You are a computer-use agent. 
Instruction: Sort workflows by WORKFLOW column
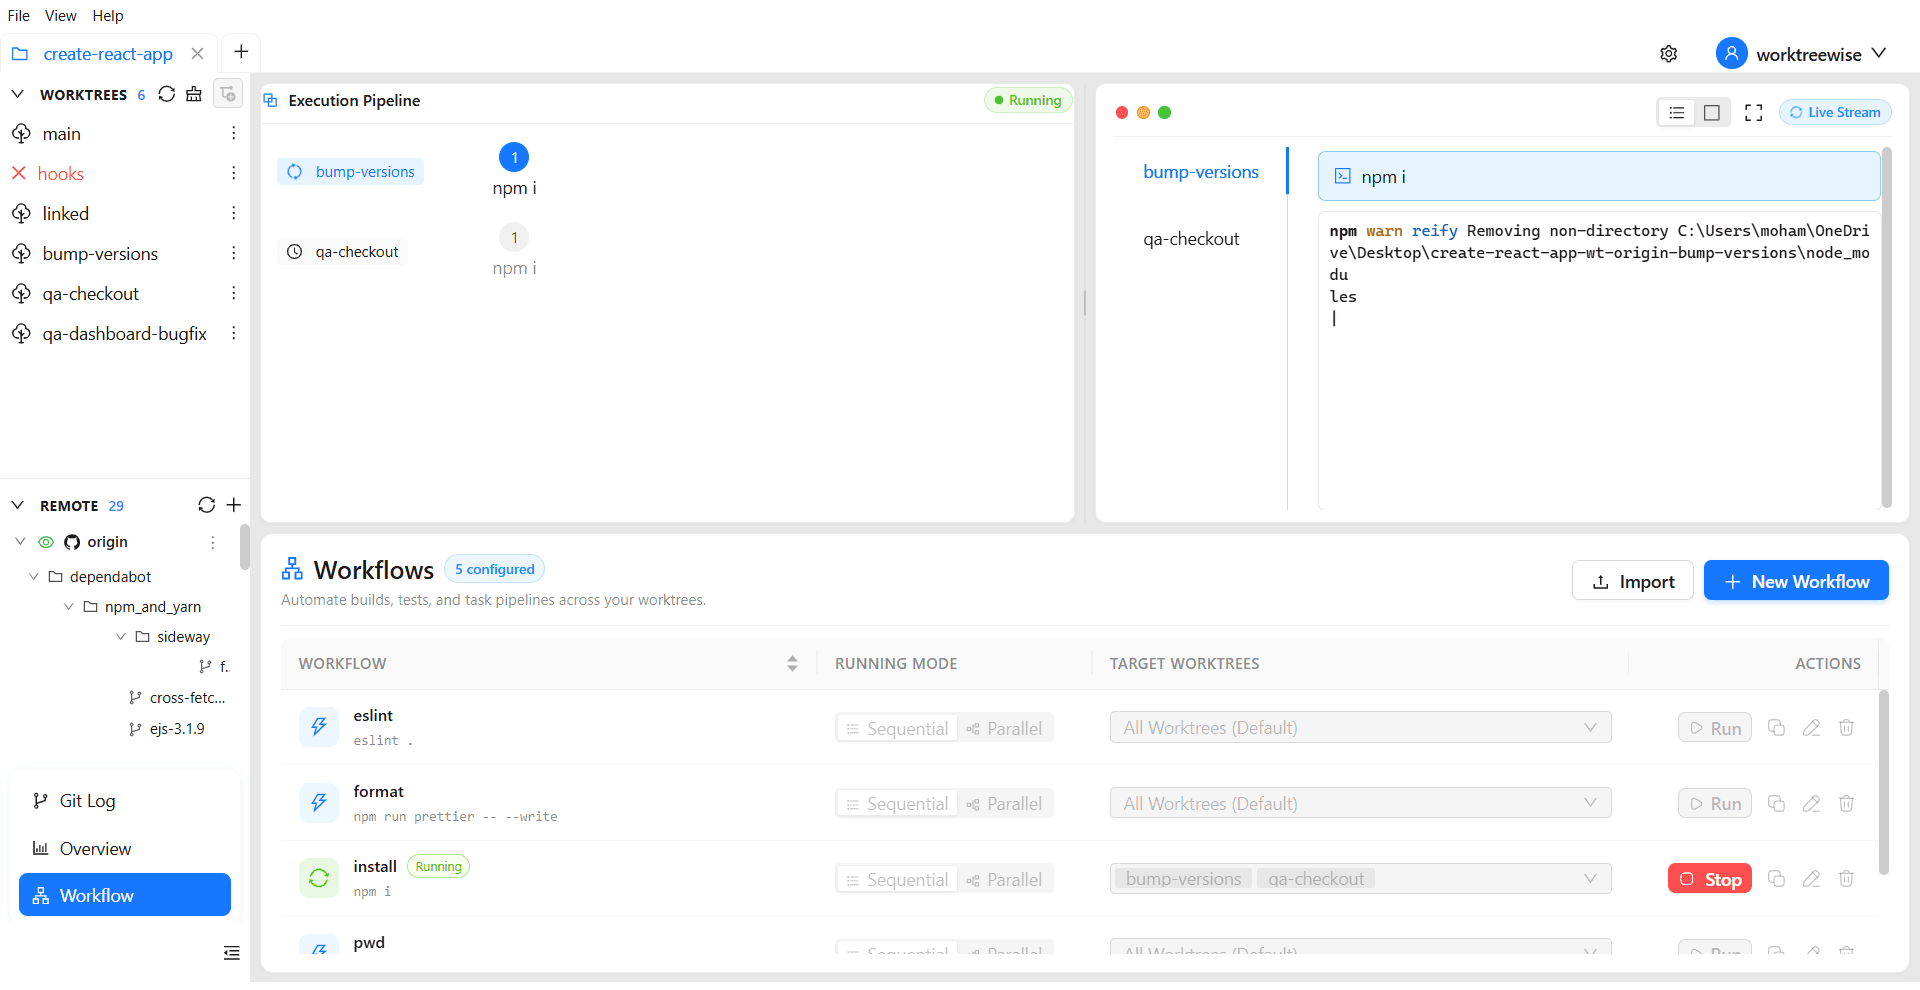[x=792, y=663]
